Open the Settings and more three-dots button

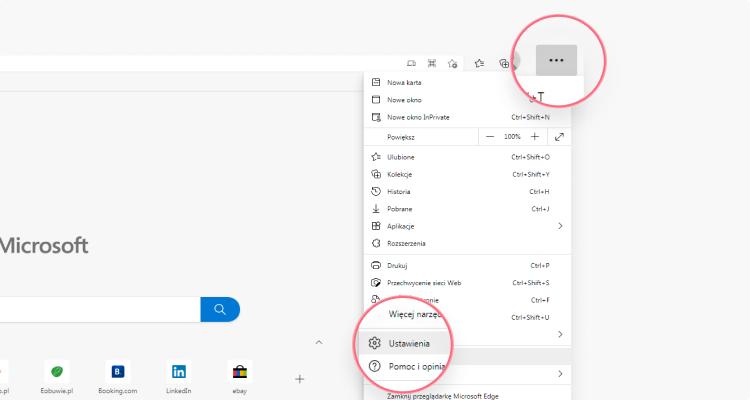coord(556,60)
